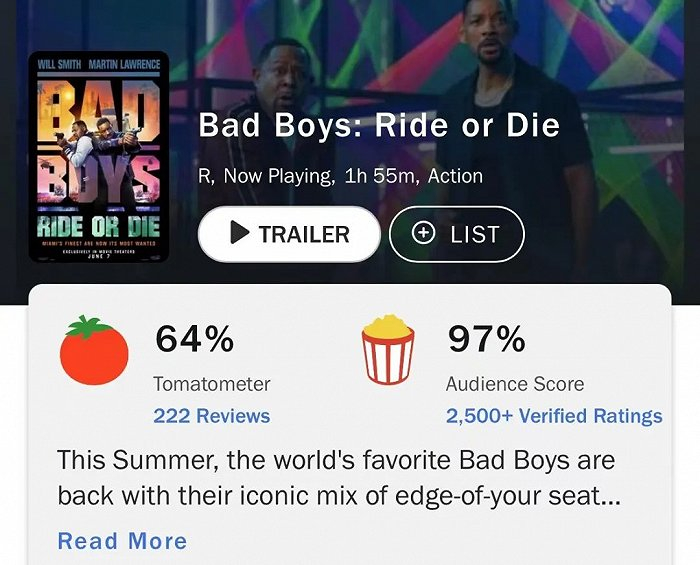The width and height of the screenshot is (700, 565).
Task: Click the Action genre text
Action: pyautogui.click(x=455, y=176)
